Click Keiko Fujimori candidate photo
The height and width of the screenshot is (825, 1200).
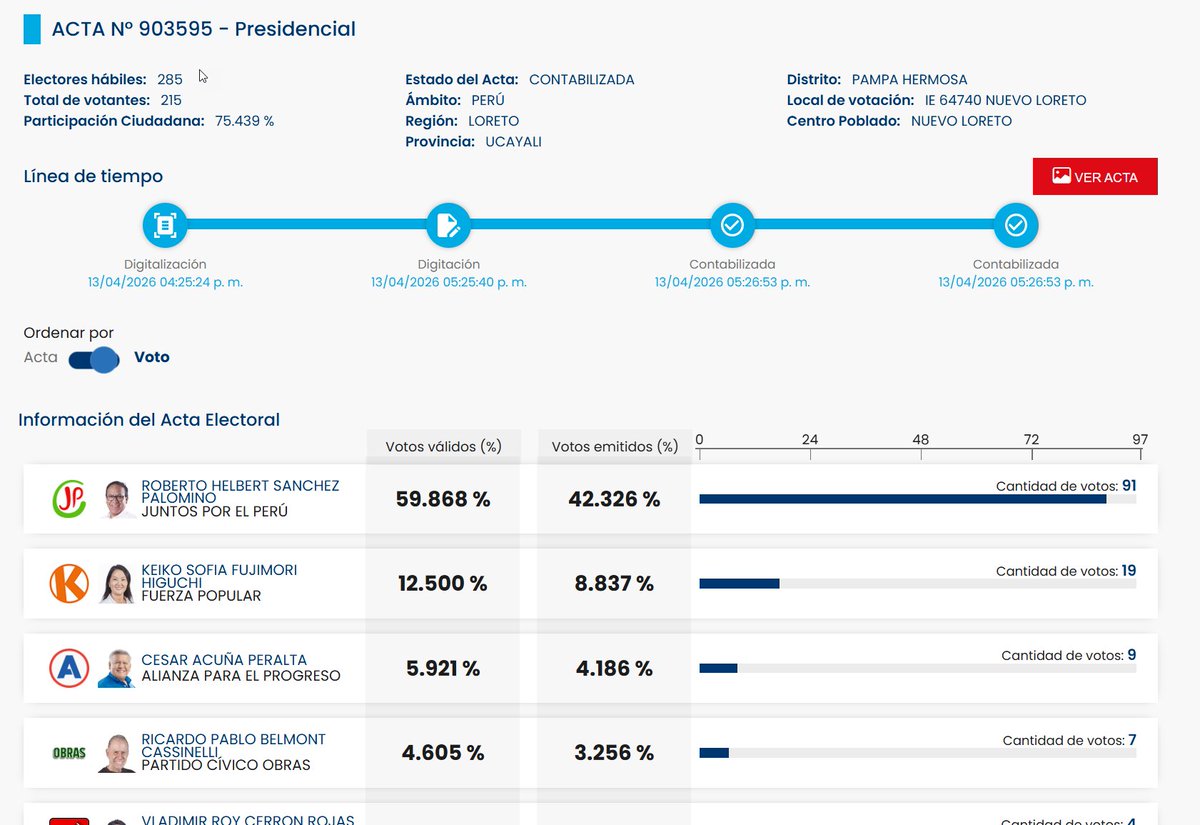(117, 584)
